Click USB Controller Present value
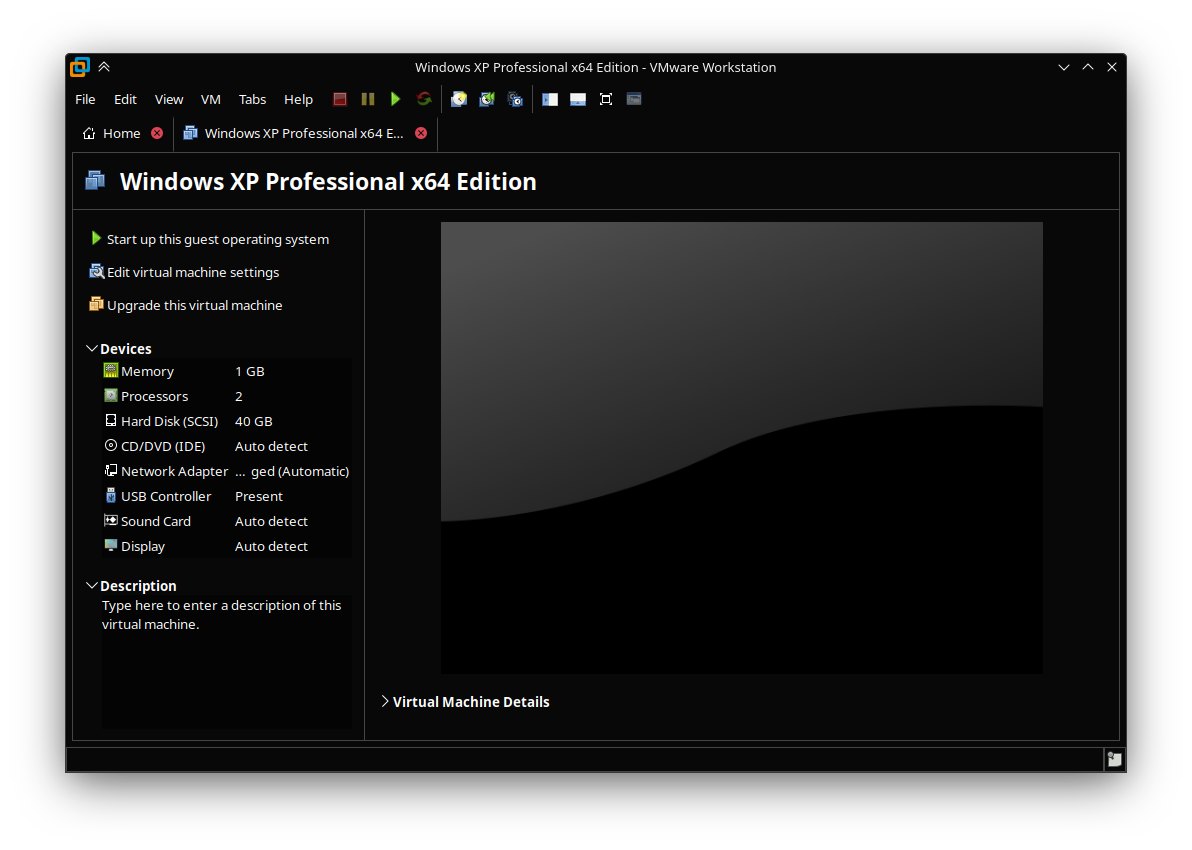 258,496
